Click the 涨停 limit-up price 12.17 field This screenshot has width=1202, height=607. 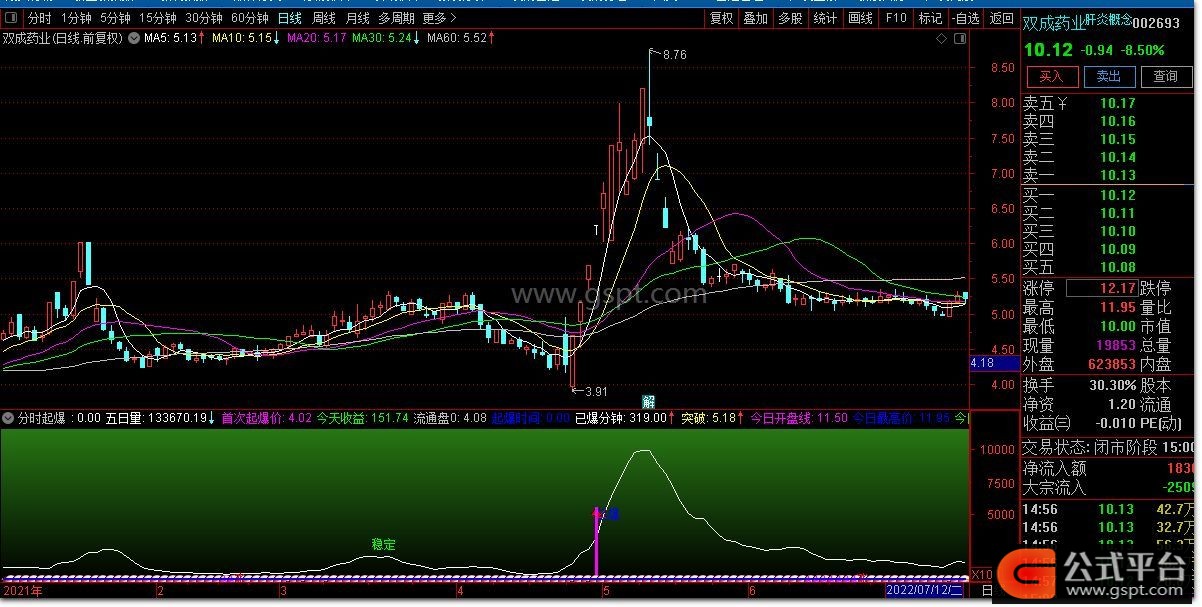[x=1102, y=289]
